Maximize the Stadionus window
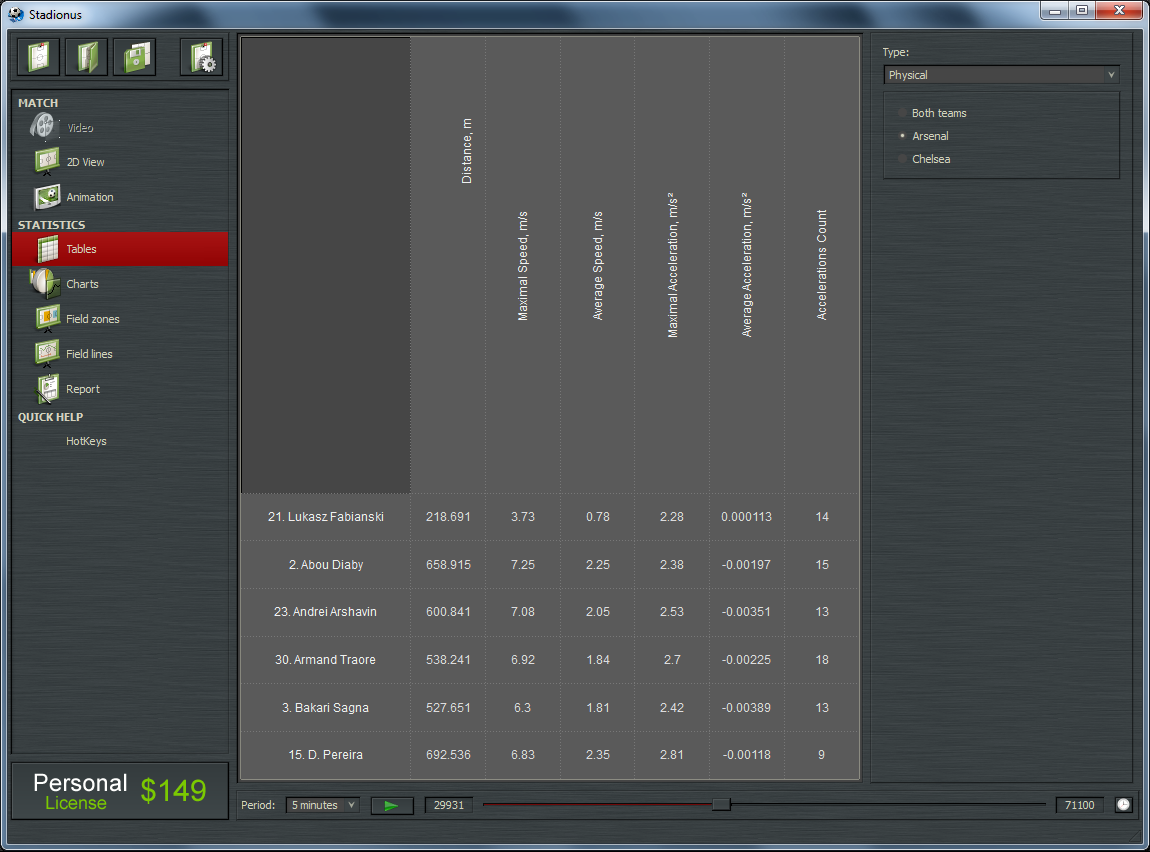 point(1082,10)
